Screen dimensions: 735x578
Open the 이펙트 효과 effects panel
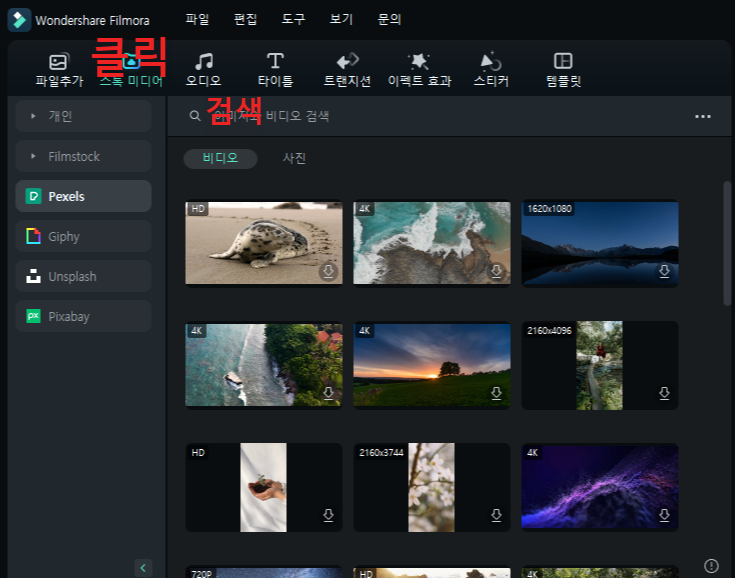tap(419, 70)
